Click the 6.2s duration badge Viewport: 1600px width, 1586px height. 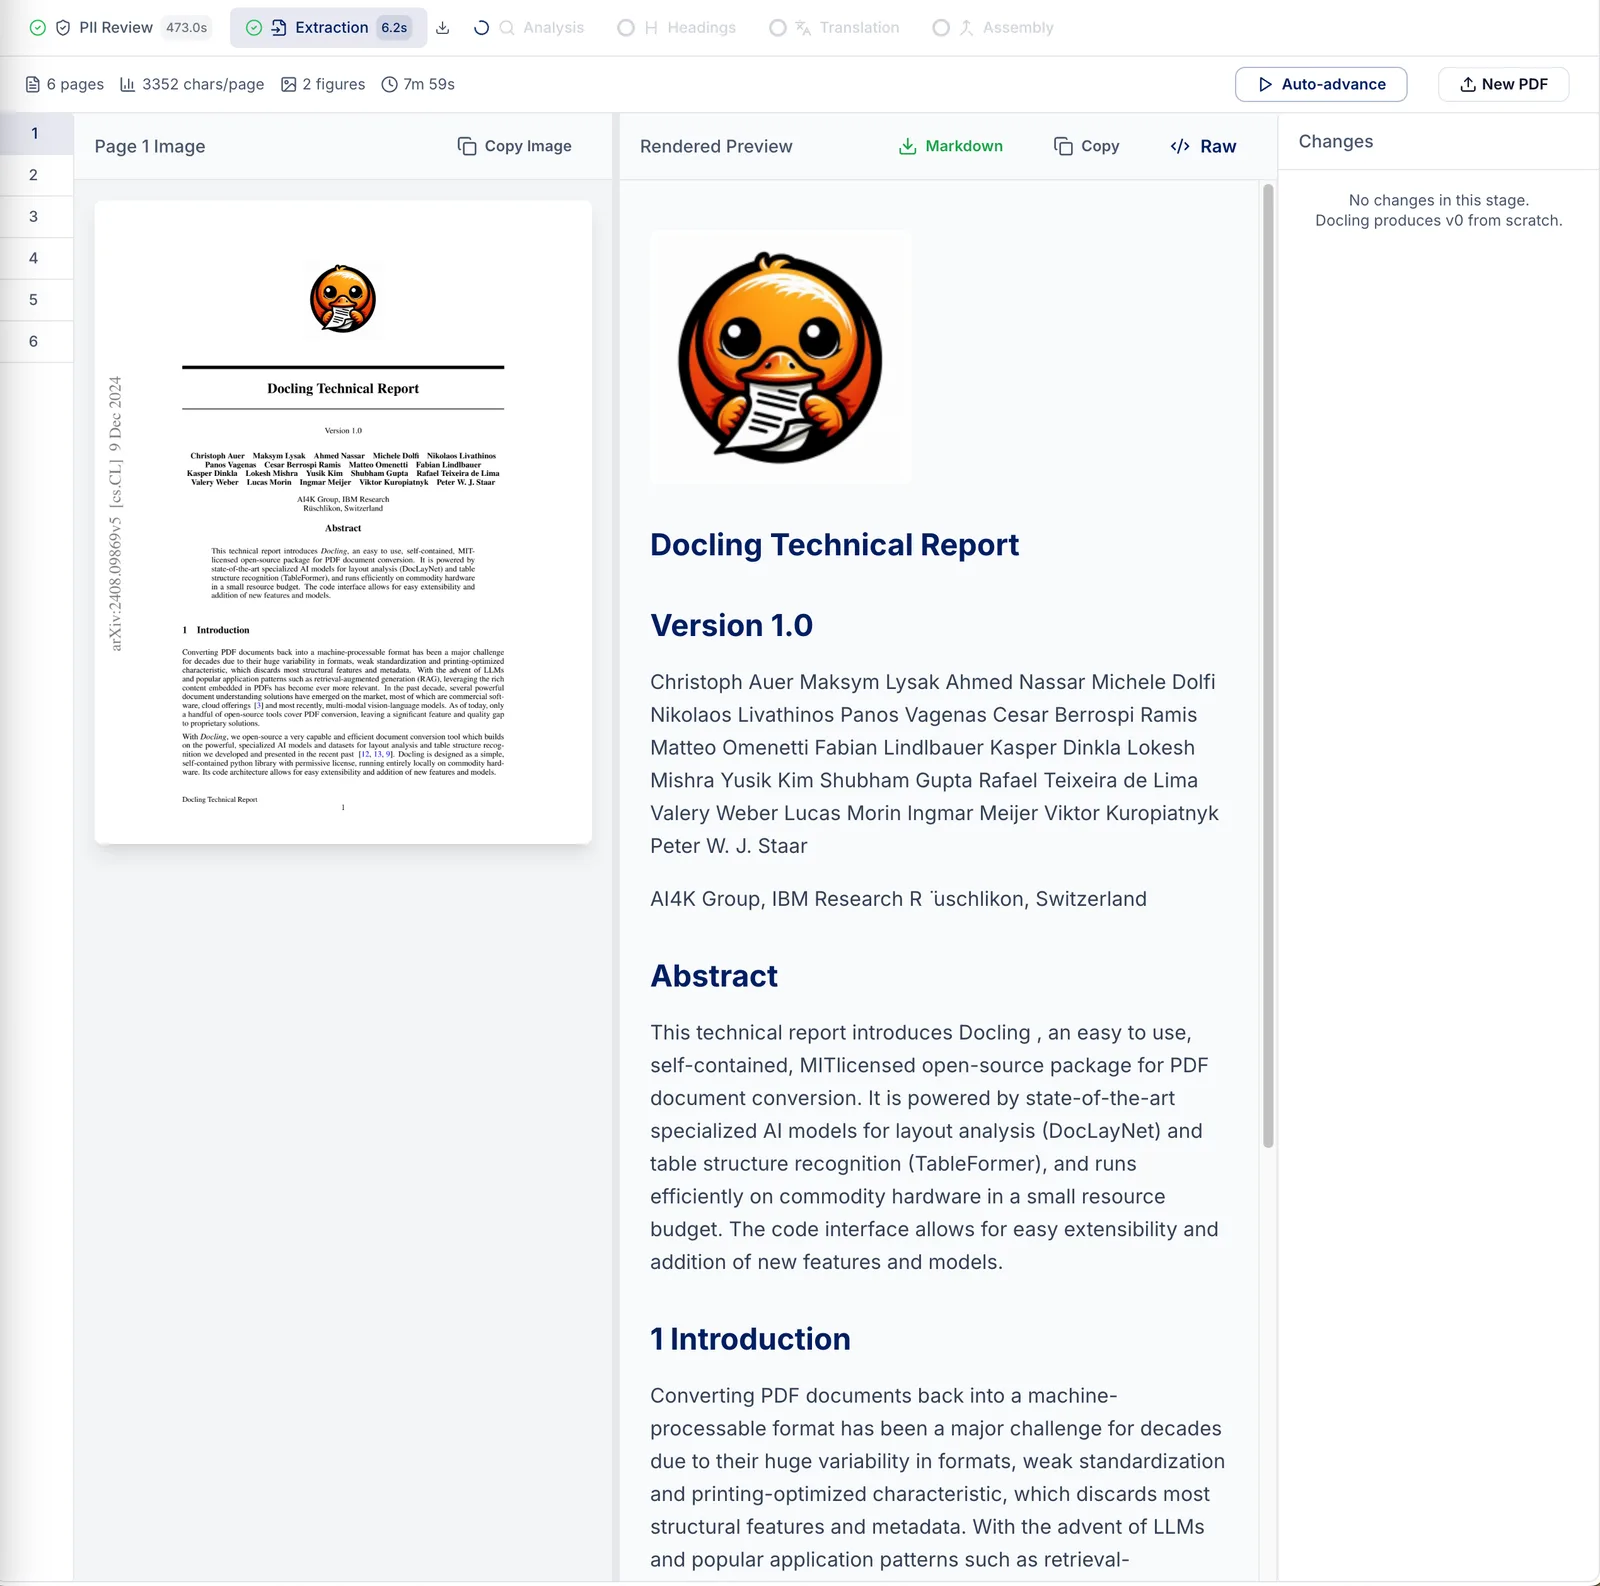point(394,28)
